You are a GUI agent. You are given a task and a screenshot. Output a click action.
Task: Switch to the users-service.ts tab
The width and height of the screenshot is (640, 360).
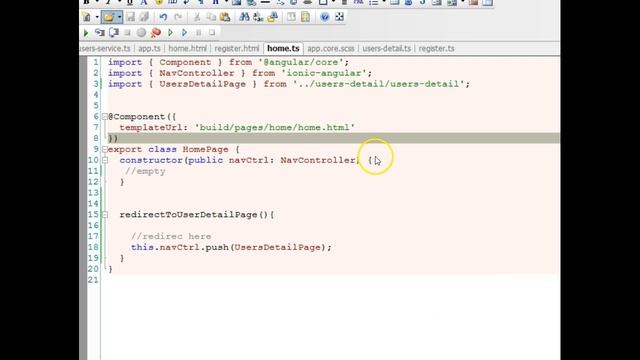tap(105, 49)
